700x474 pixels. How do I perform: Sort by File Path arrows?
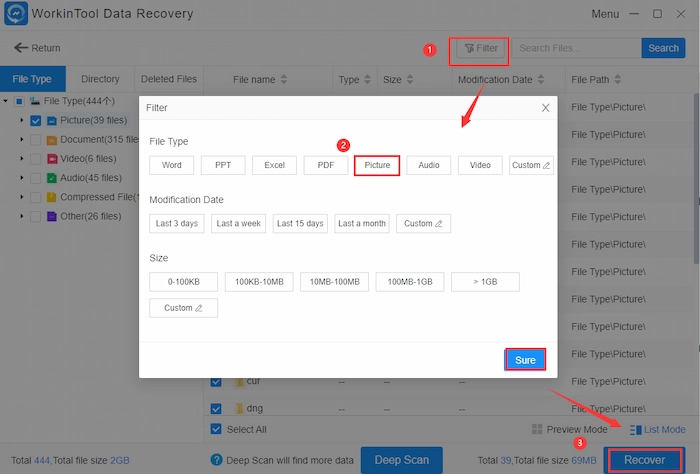(x=617, y=79)
